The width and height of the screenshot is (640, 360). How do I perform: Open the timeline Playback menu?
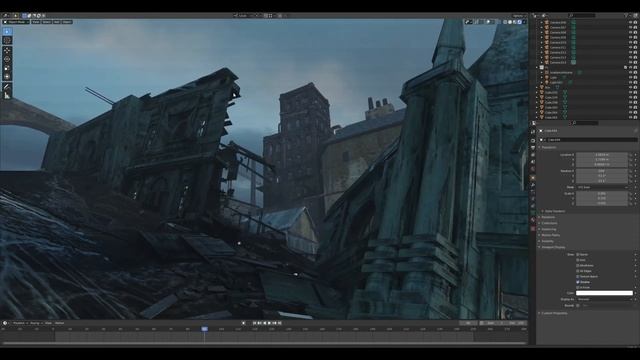tap(20, 323)
